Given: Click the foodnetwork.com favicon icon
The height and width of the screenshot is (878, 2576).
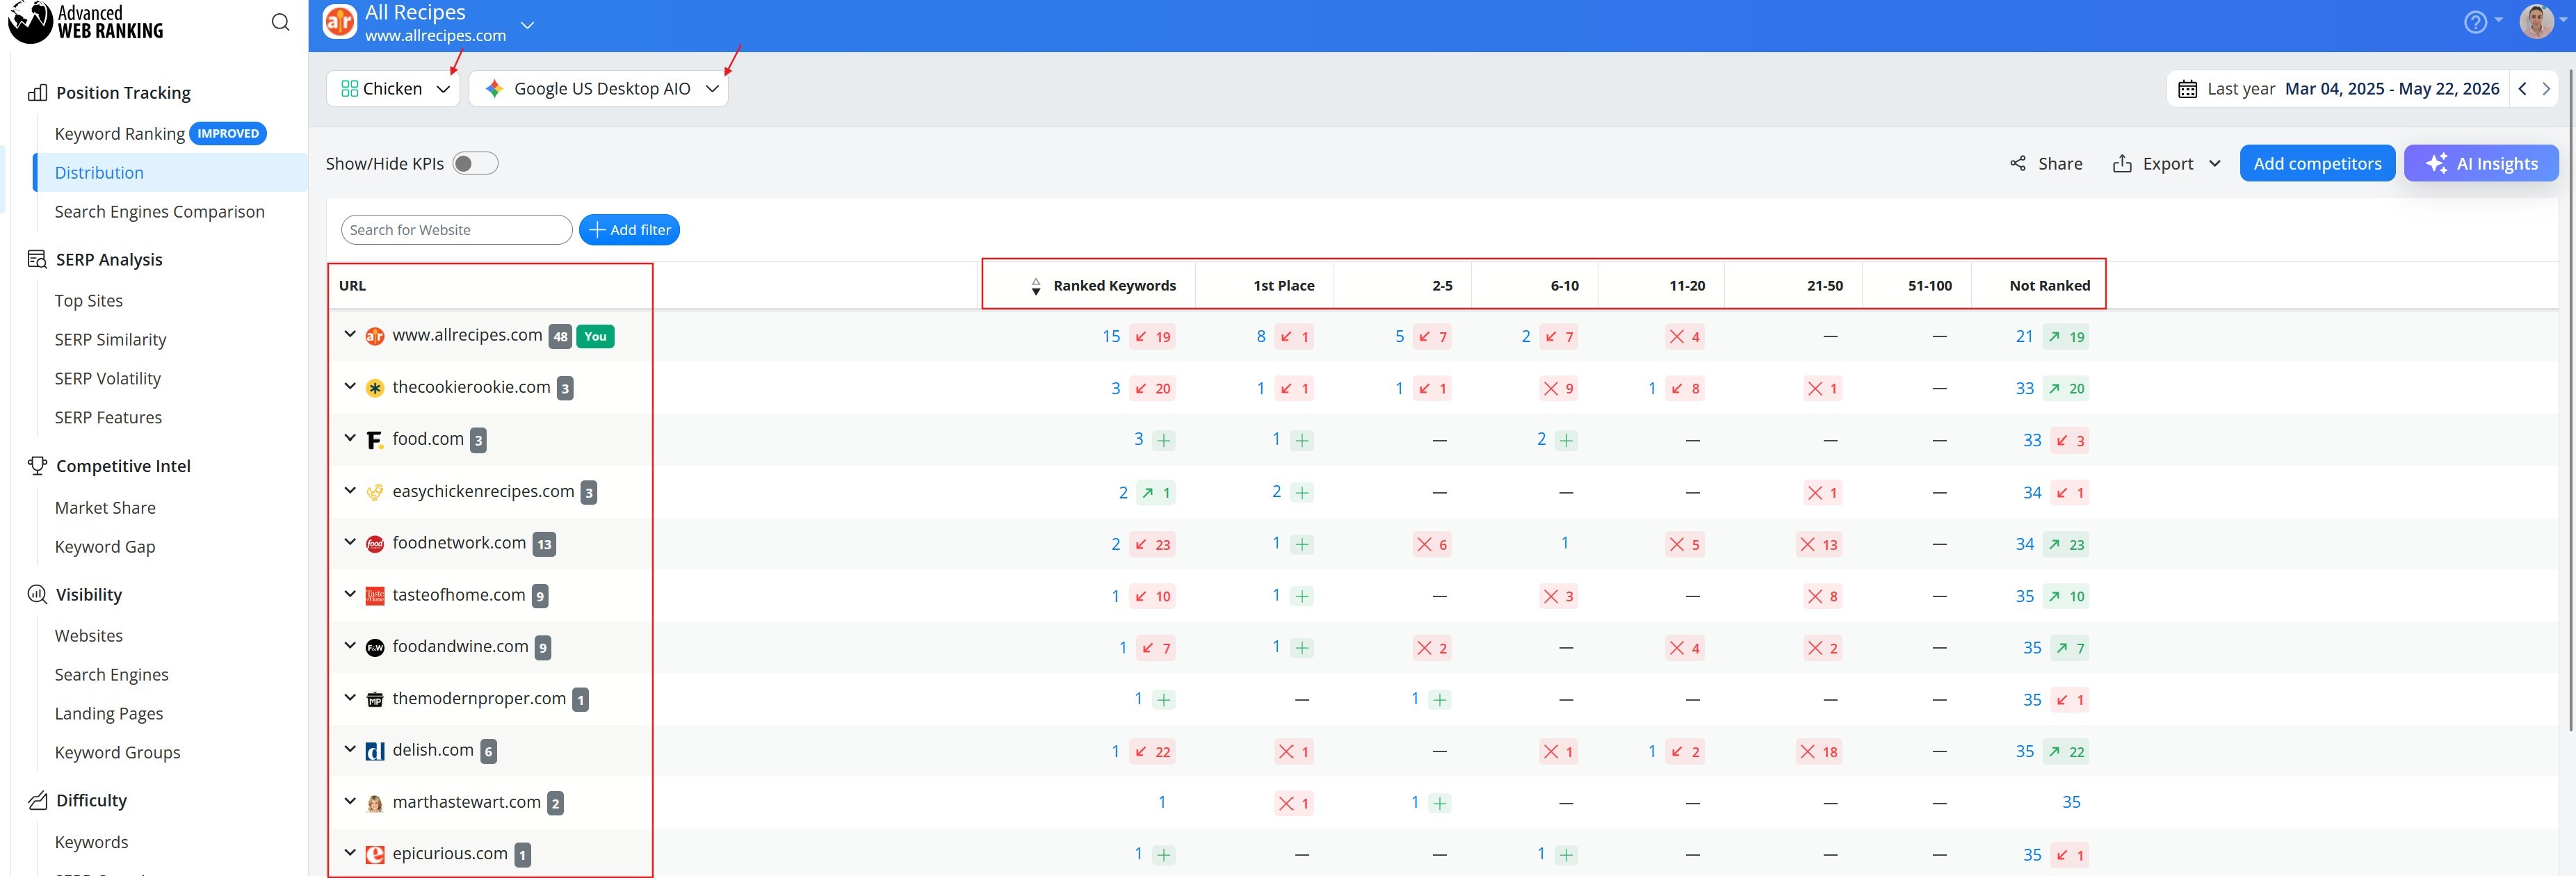Looking at the screenshot, I should (x=375, y=545).
